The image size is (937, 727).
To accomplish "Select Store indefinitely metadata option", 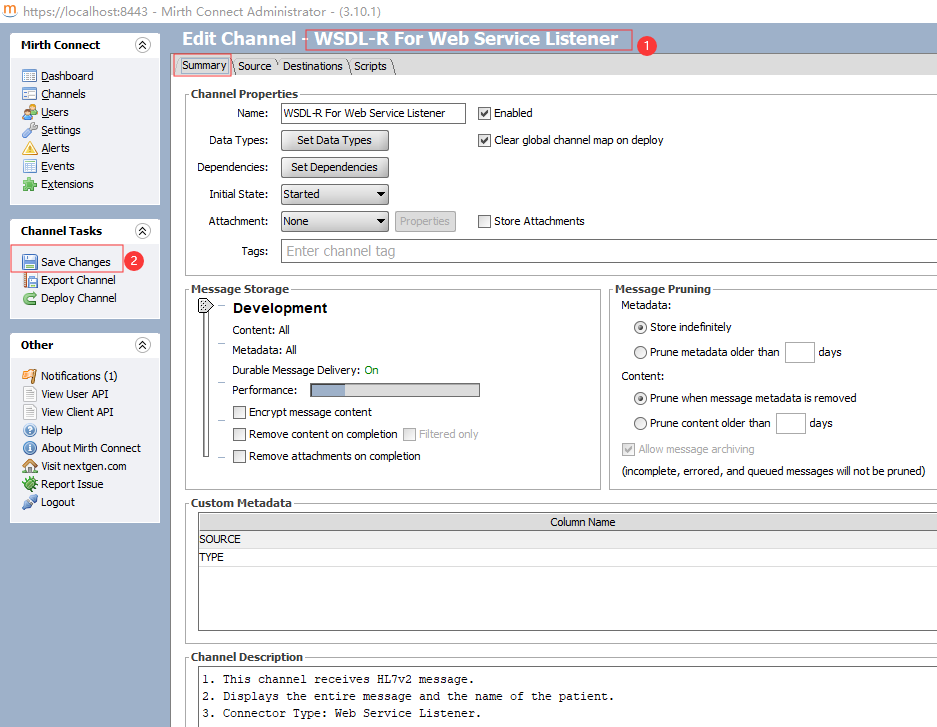I will (x=640, y=327).
